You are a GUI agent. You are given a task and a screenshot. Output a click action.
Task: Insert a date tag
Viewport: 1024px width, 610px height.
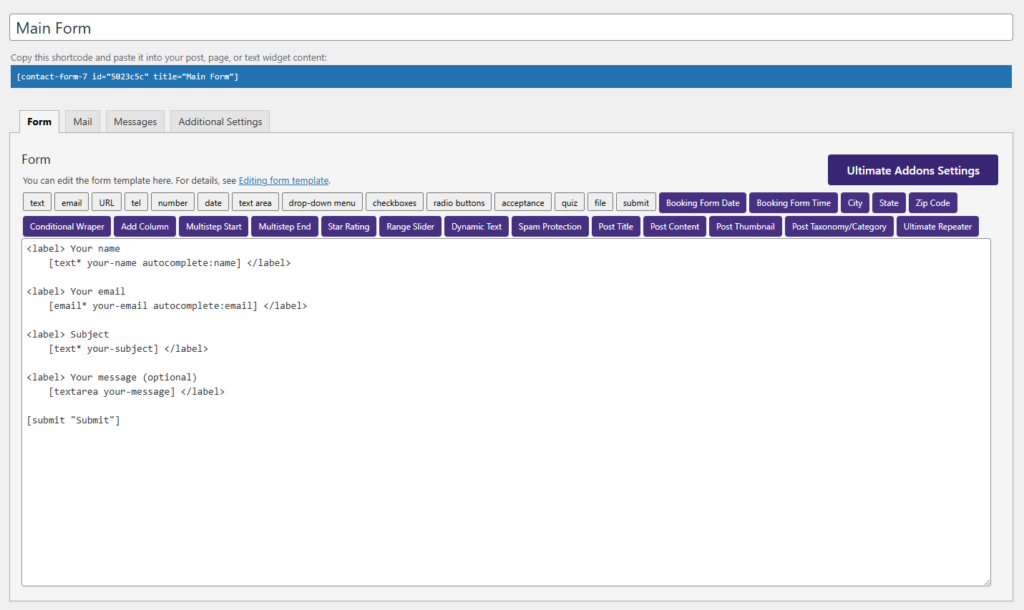coord(213,202)
